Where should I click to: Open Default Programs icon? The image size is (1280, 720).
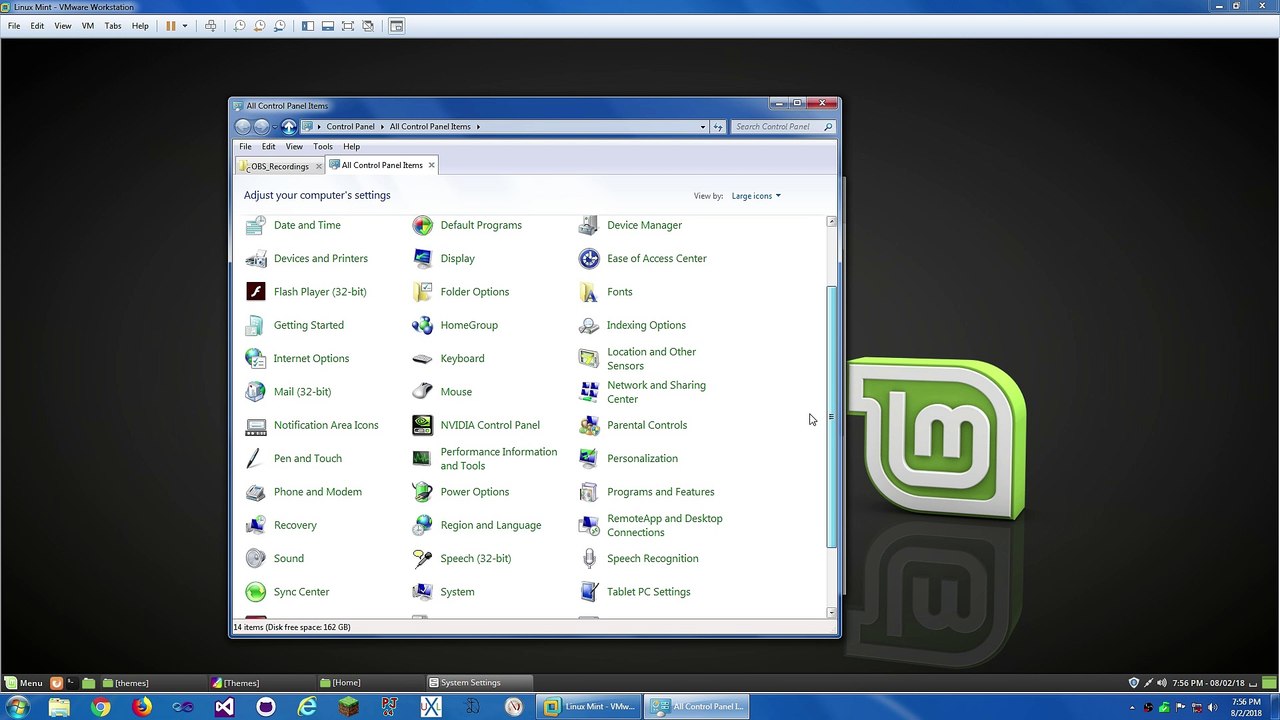(x=423, y=225)
